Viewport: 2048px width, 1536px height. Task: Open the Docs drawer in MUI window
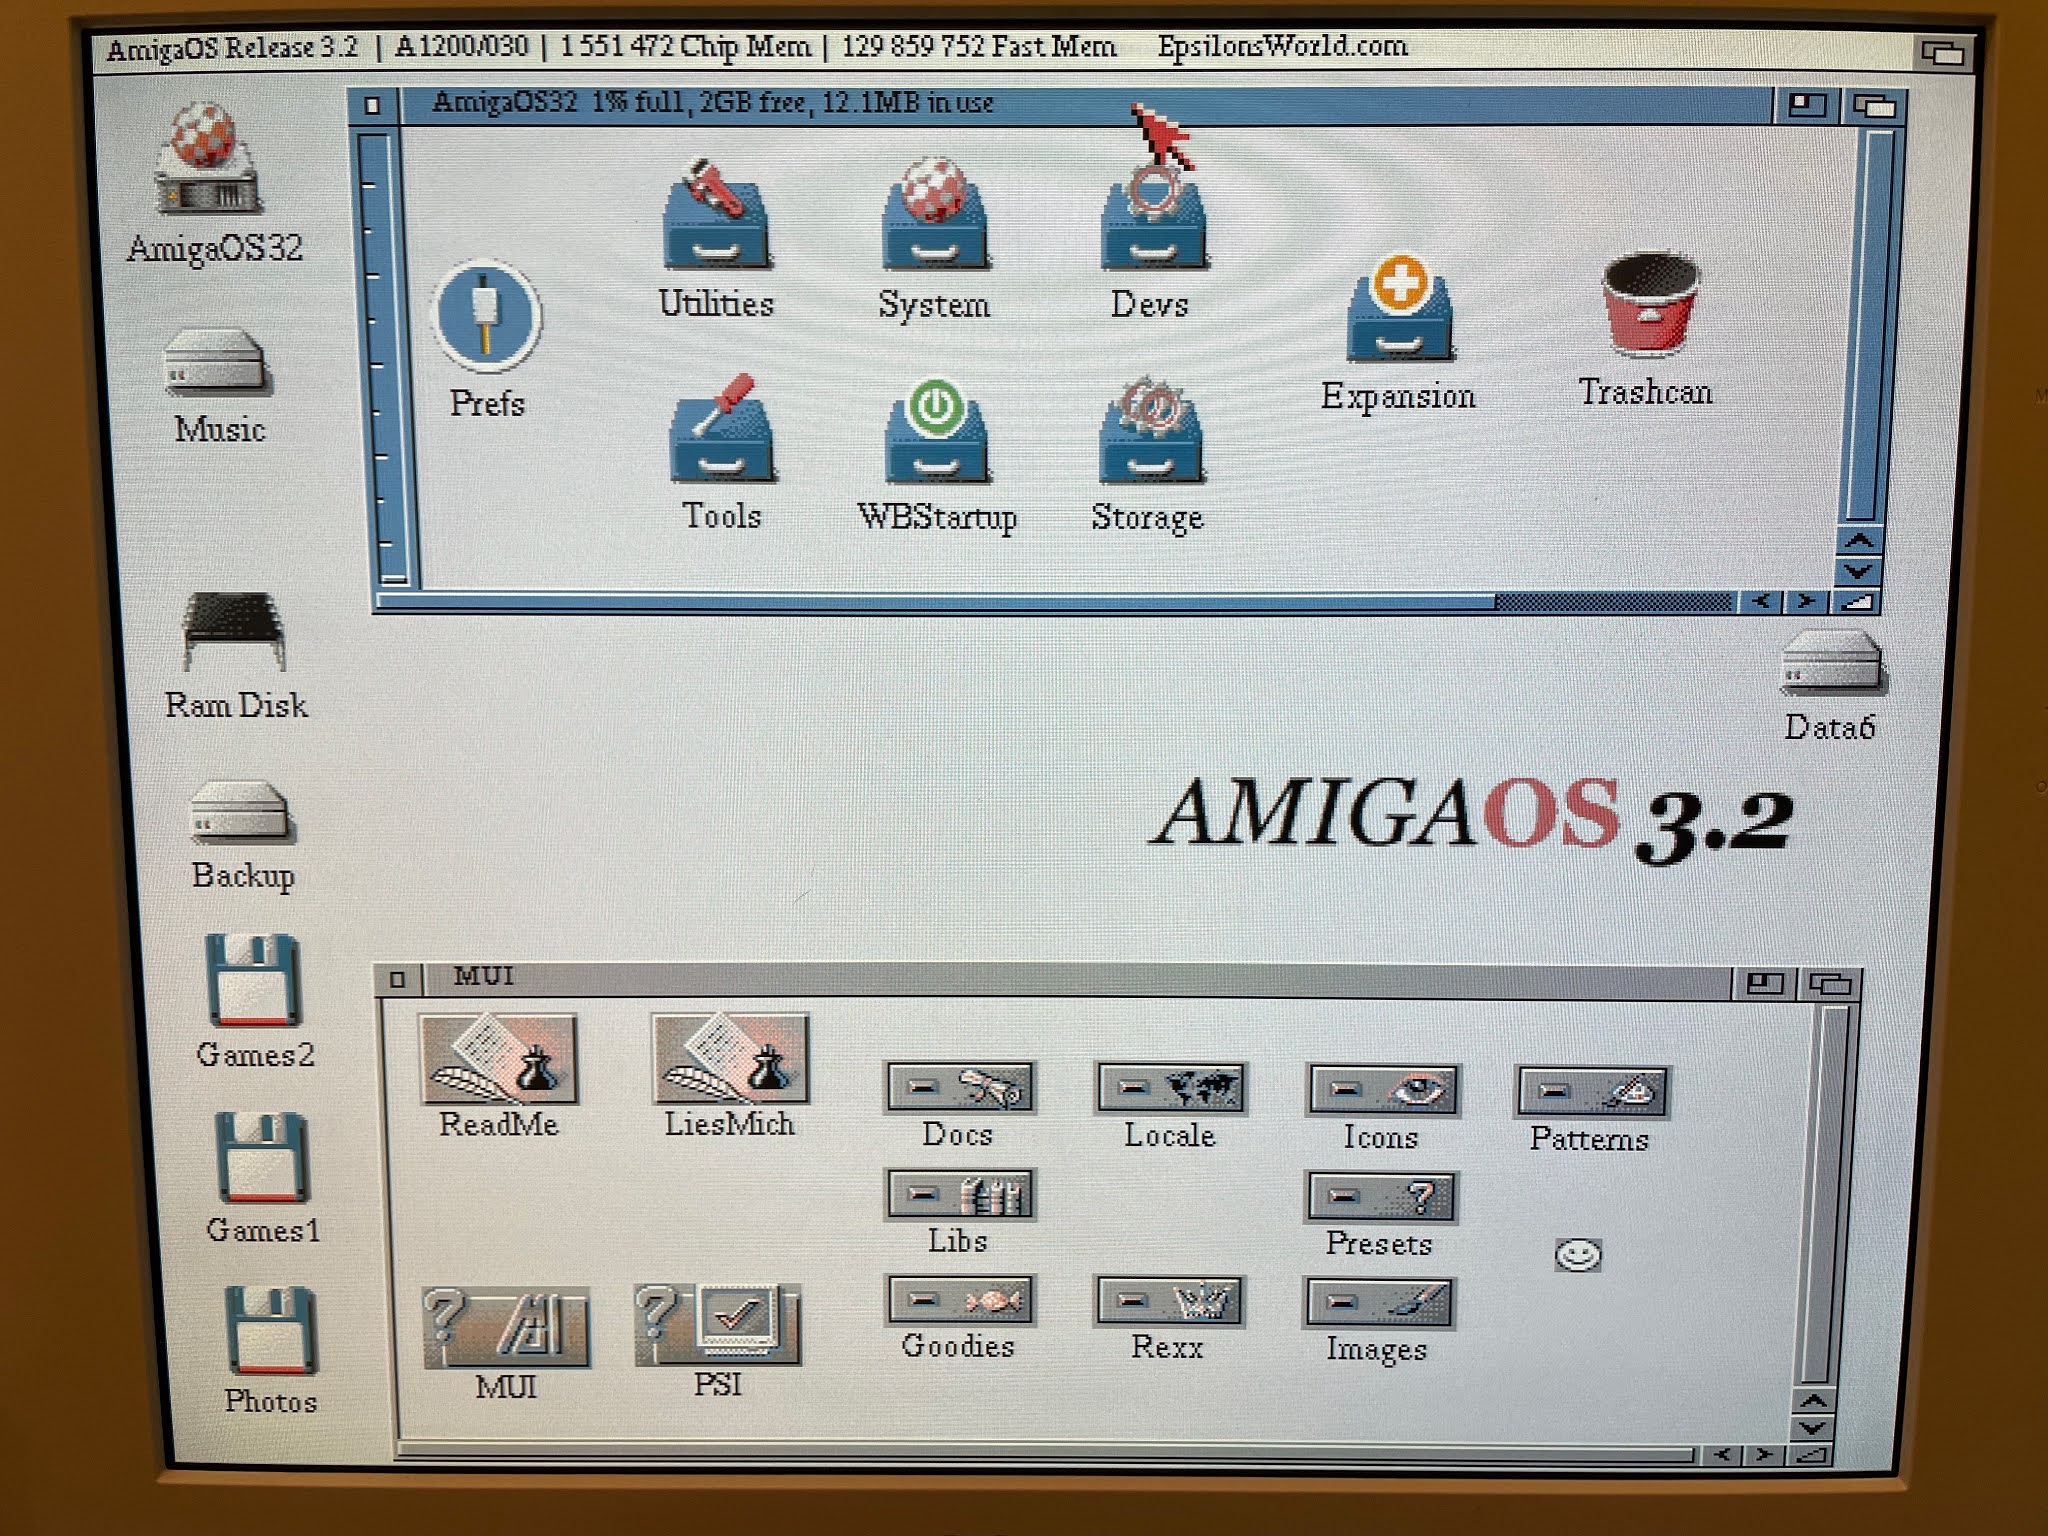[959, 1087]
